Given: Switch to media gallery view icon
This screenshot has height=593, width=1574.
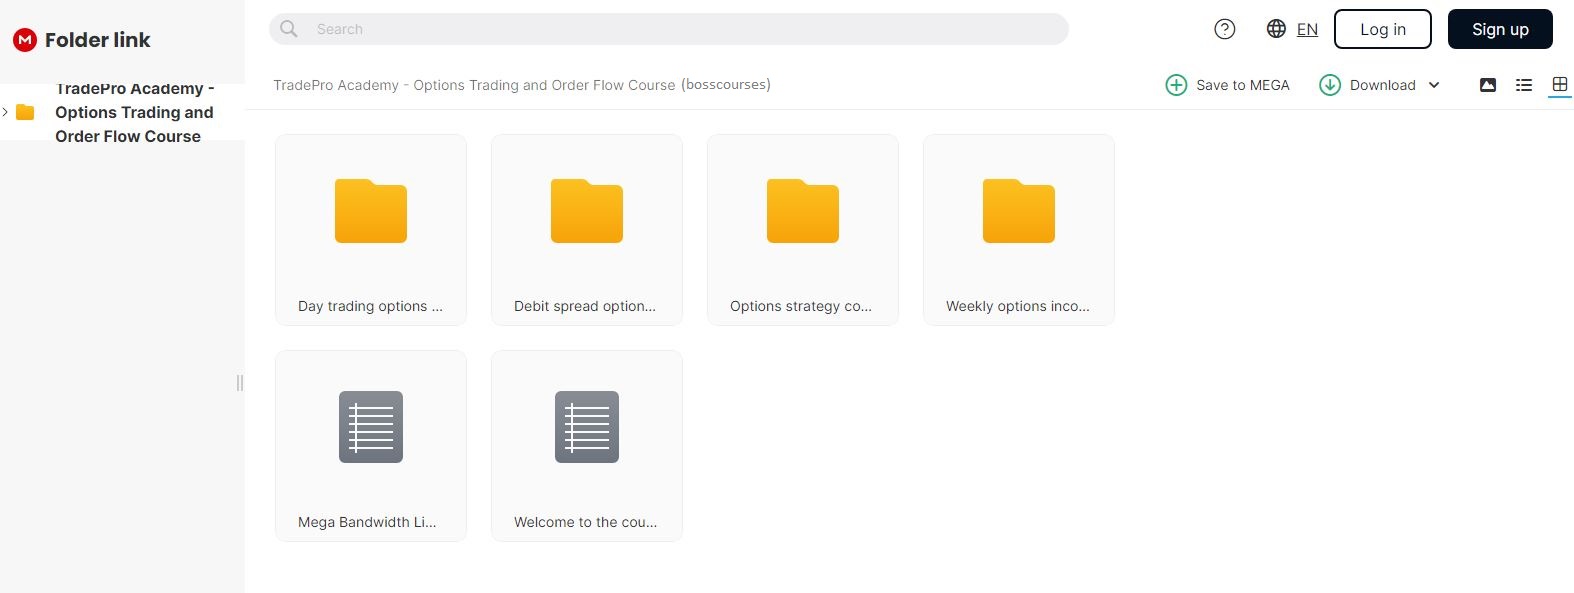Looking at the screenshot, I should [x=1488, y=85].
